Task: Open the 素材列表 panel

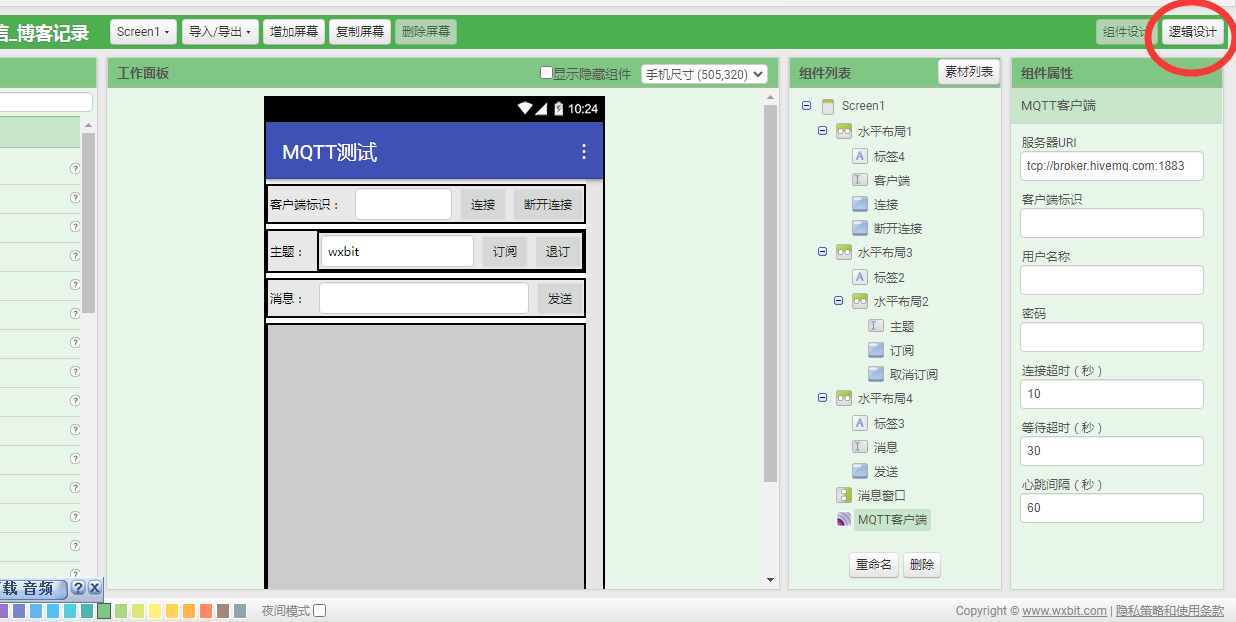Action: pyautogui.click(x=969, y=72)
